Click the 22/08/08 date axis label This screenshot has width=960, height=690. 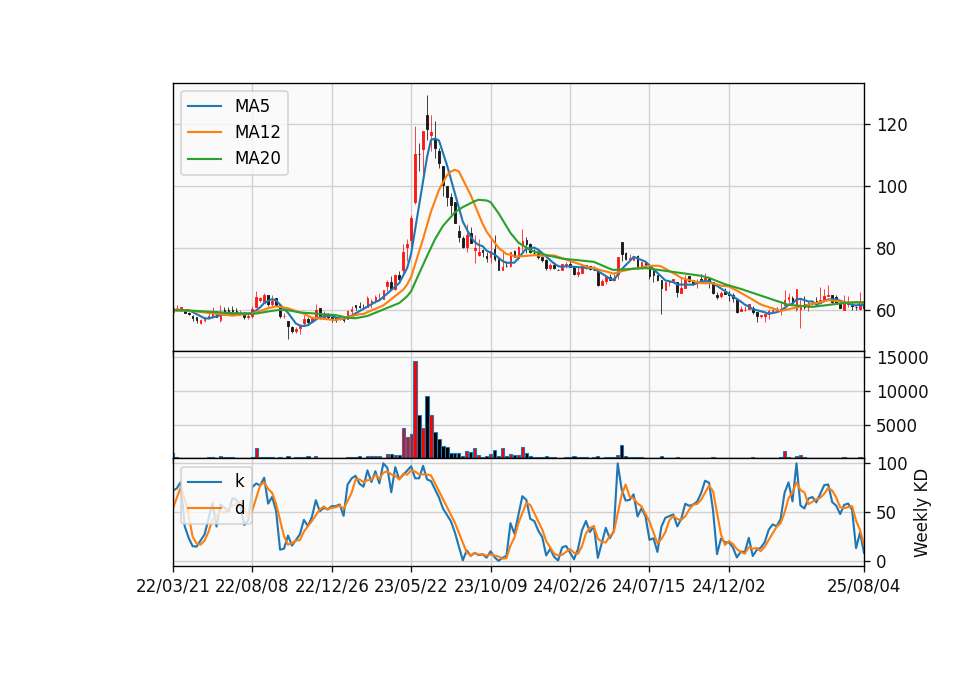coord(252,587)
